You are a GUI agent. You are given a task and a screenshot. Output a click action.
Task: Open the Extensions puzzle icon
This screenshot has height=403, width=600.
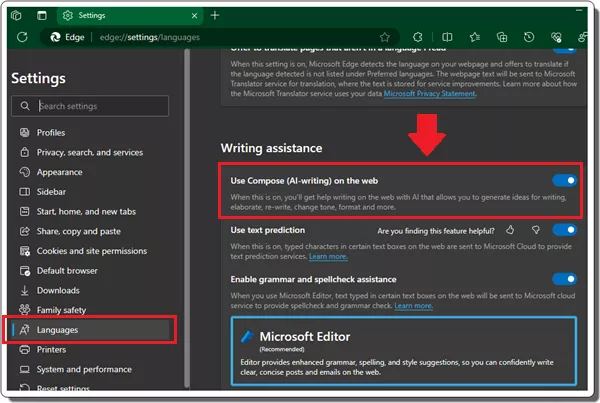point(417,37)
